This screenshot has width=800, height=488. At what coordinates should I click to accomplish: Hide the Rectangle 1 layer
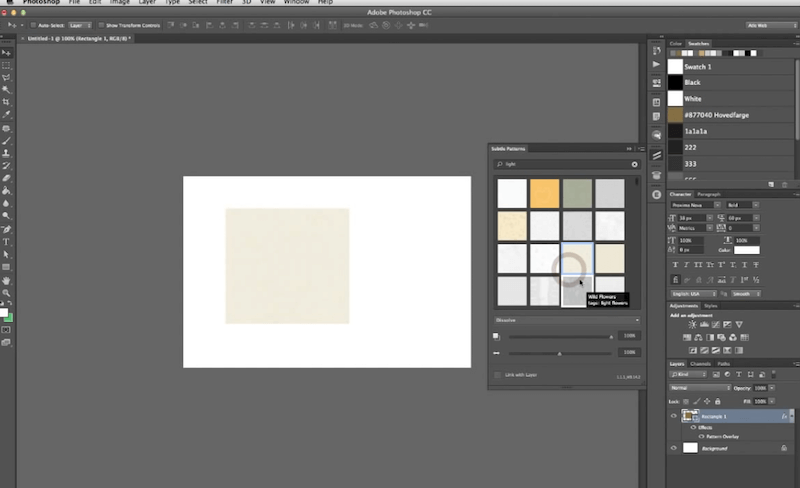pos(673,416)
